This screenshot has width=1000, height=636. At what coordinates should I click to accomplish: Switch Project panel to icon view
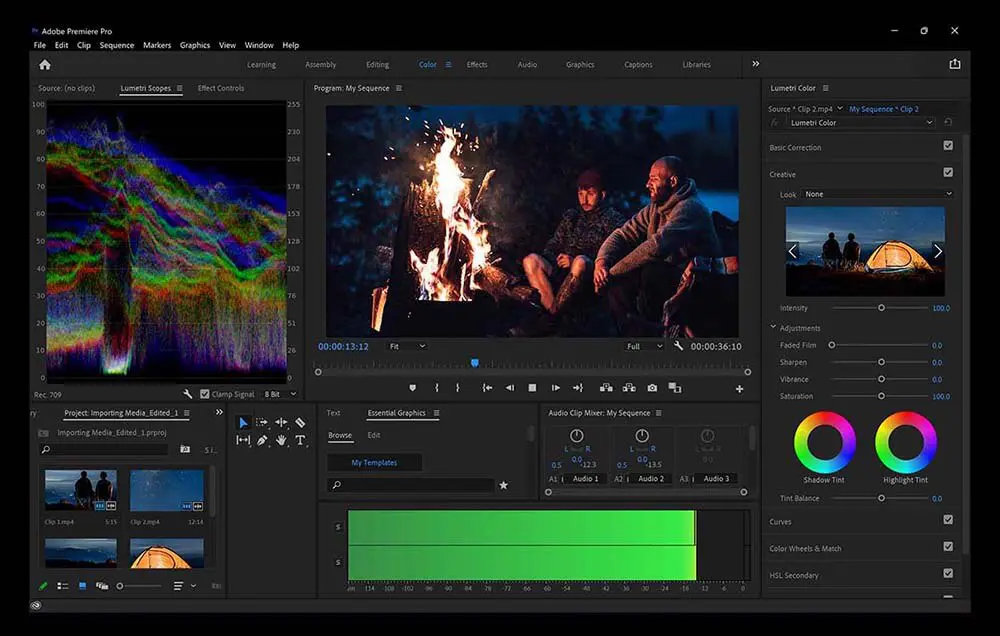tap(82, 586)
